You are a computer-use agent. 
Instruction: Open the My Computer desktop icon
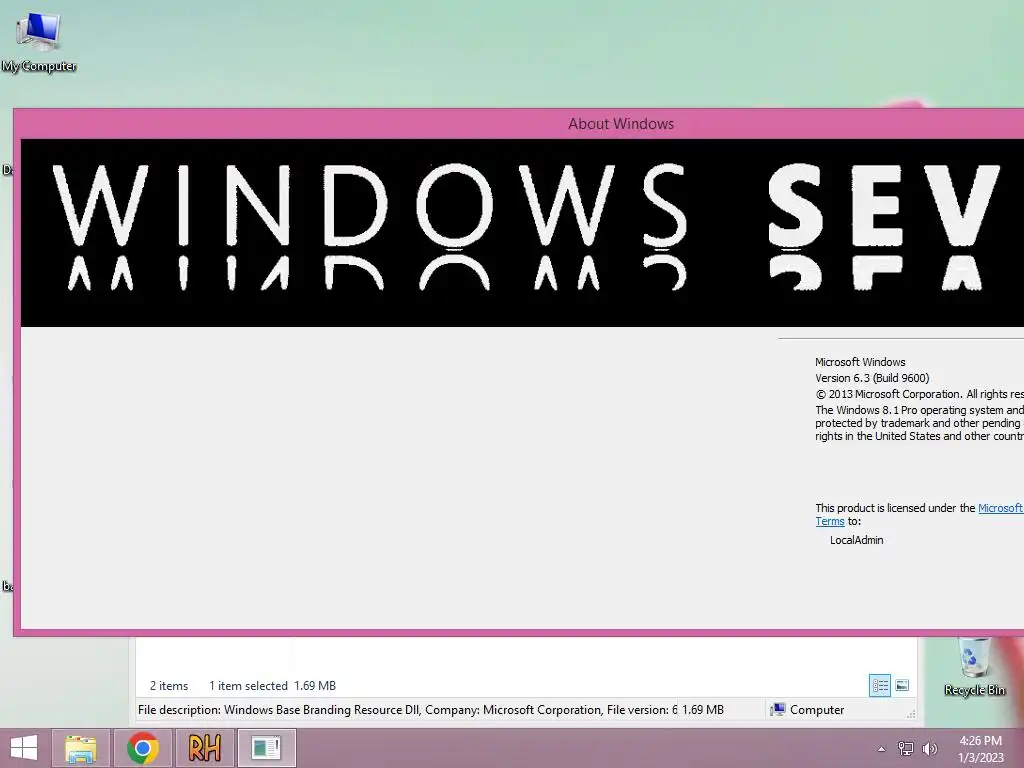(x=39, y=42)
